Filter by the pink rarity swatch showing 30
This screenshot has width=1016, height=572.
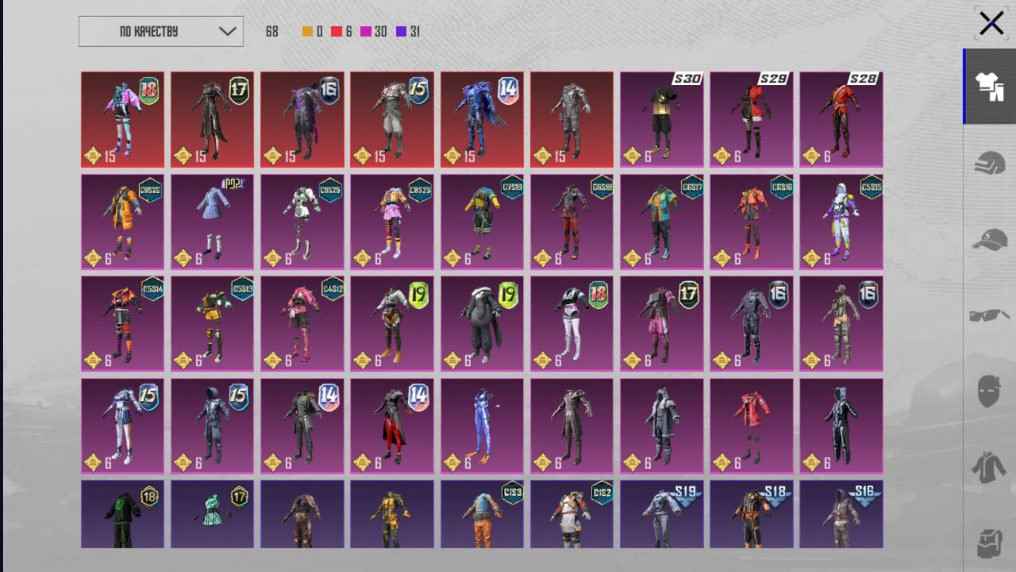tap(366, 31)
